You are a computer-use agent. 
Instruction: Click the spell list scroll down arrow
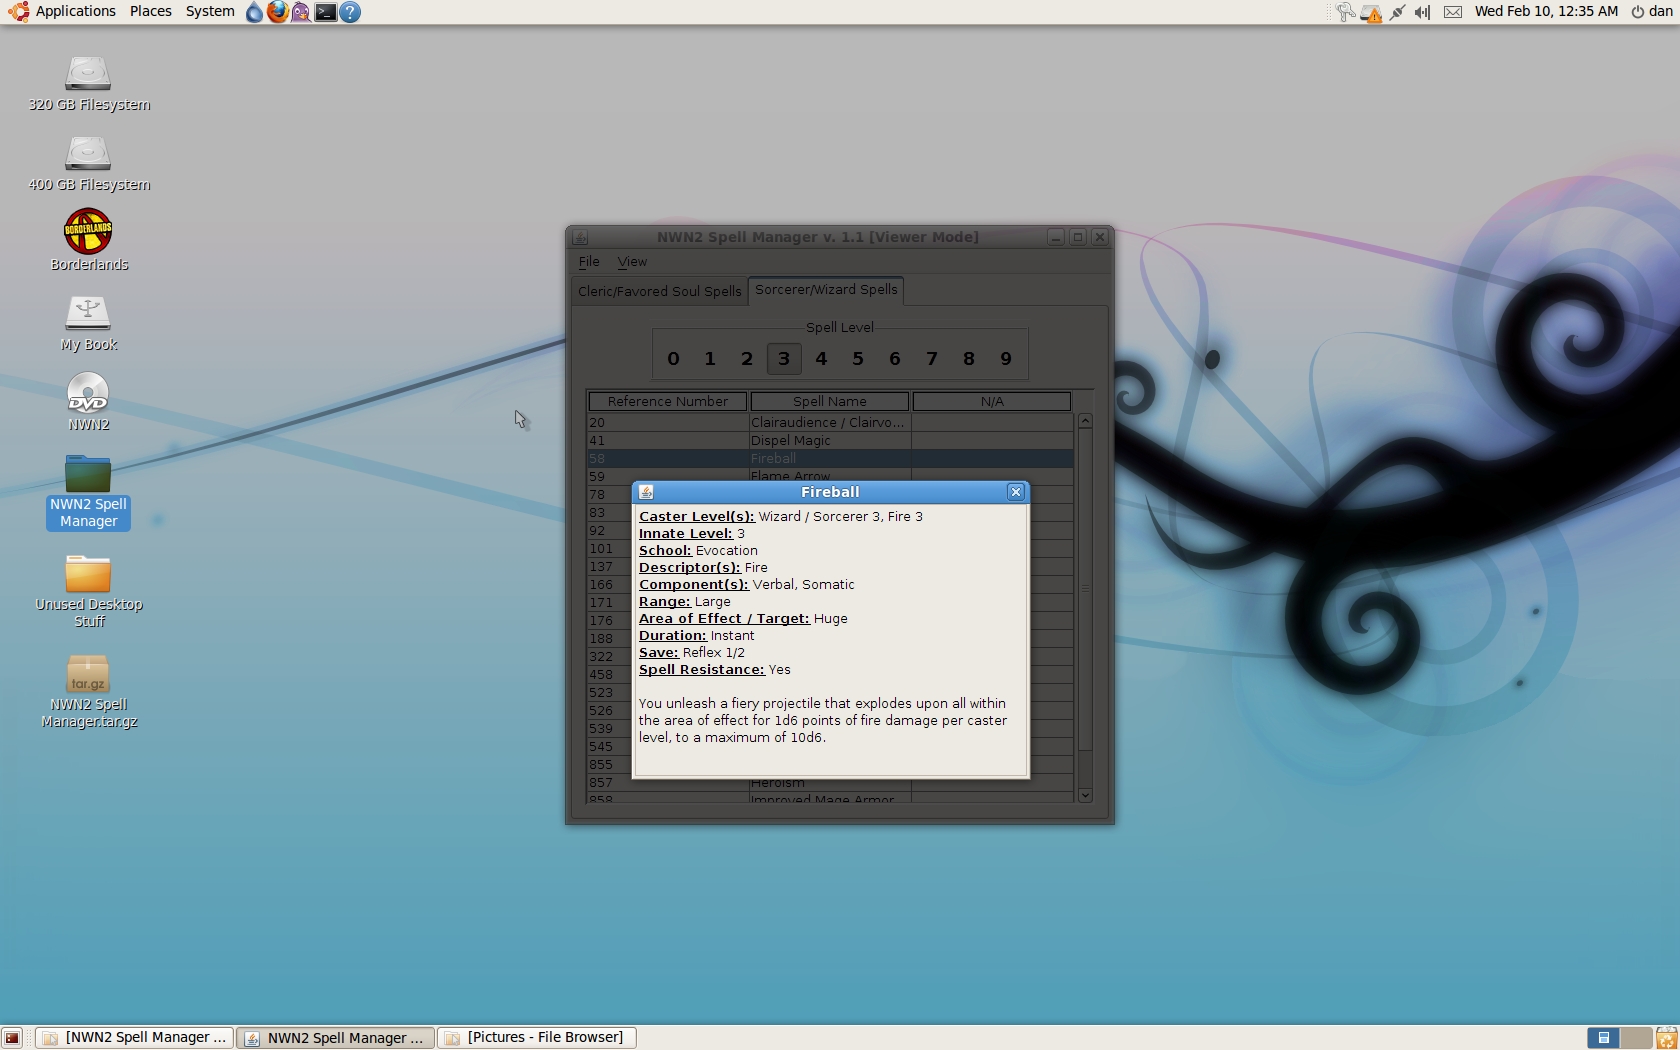[x=1085, y=796]
